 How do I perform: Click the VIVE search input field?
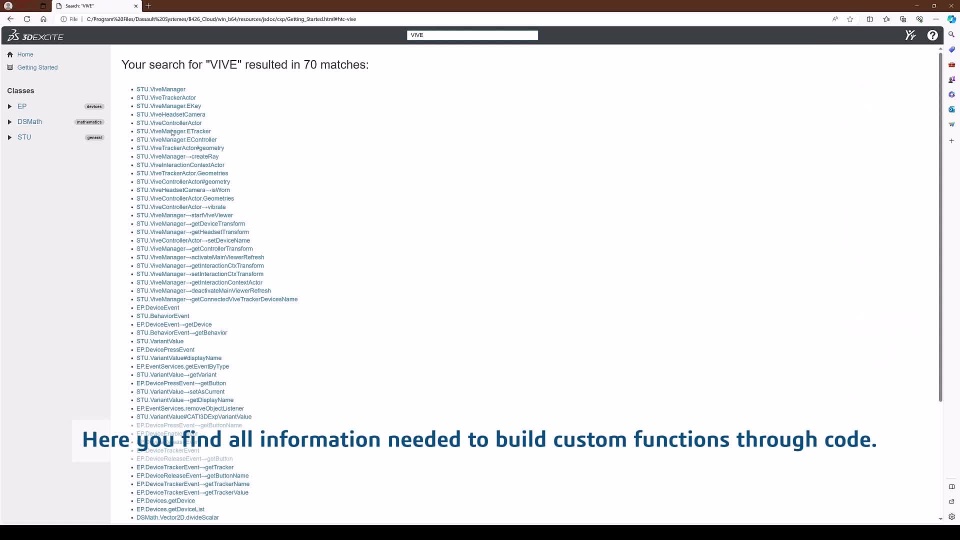[472, 35]
